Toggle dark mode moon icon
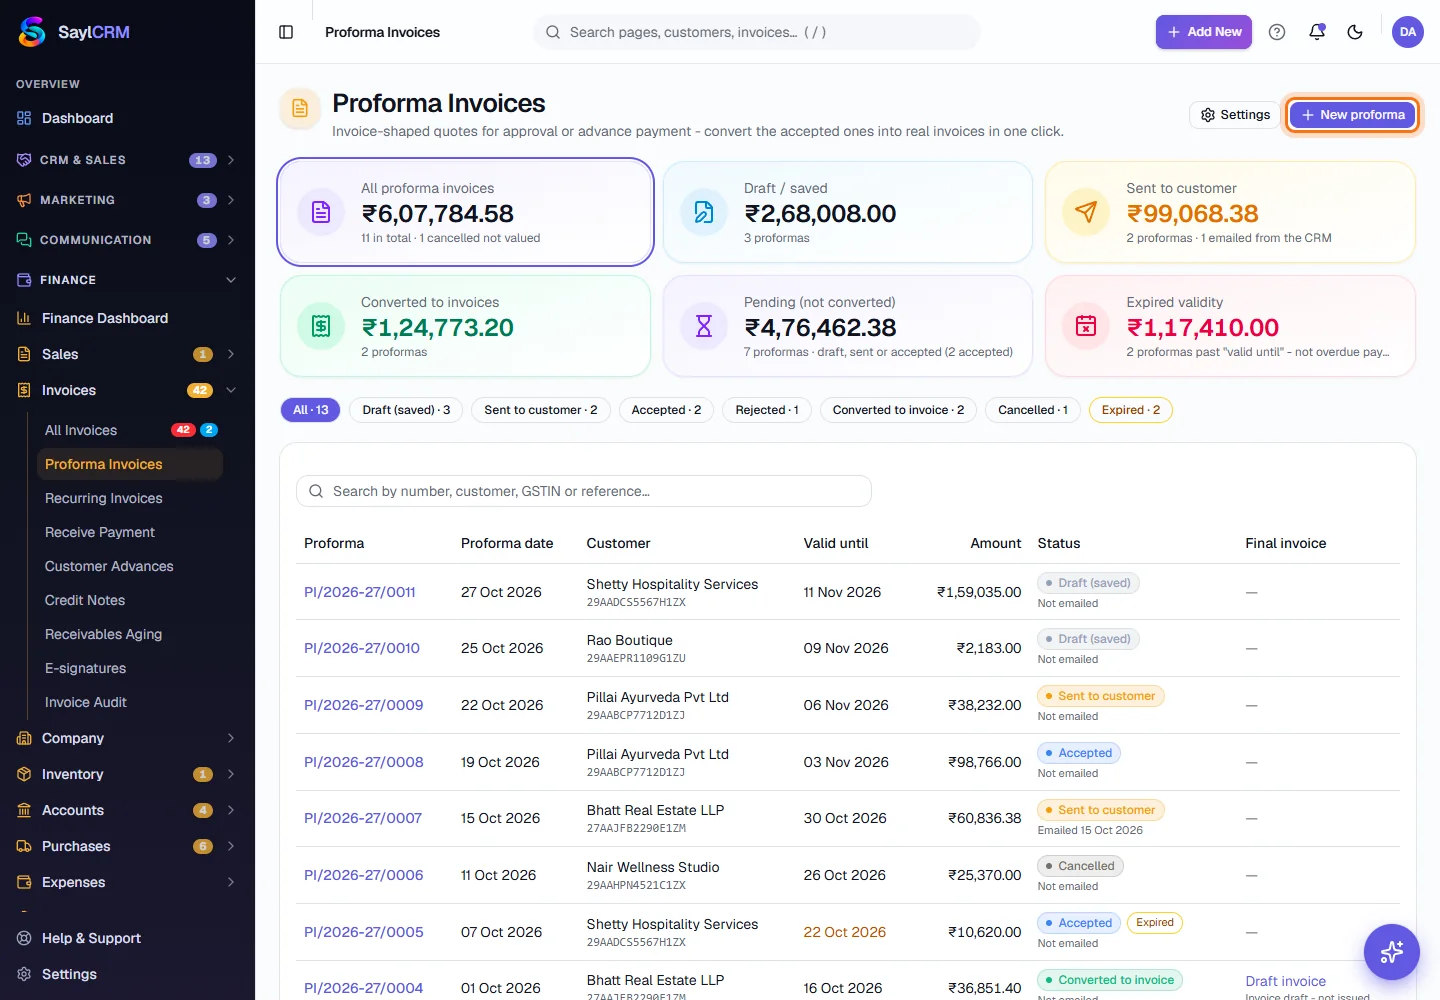1440x1000 pixels. [1355, 32]
